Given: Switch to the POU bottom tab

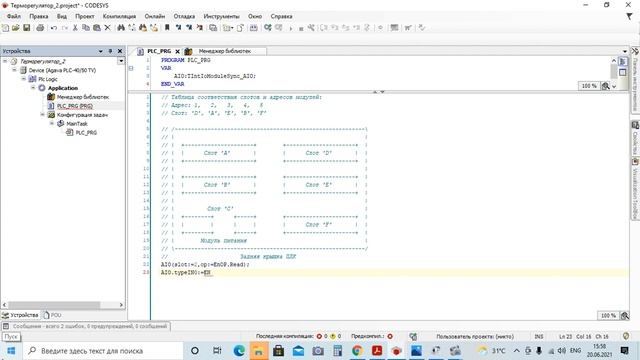Looking at the screenshot, I should click(52, 315).
